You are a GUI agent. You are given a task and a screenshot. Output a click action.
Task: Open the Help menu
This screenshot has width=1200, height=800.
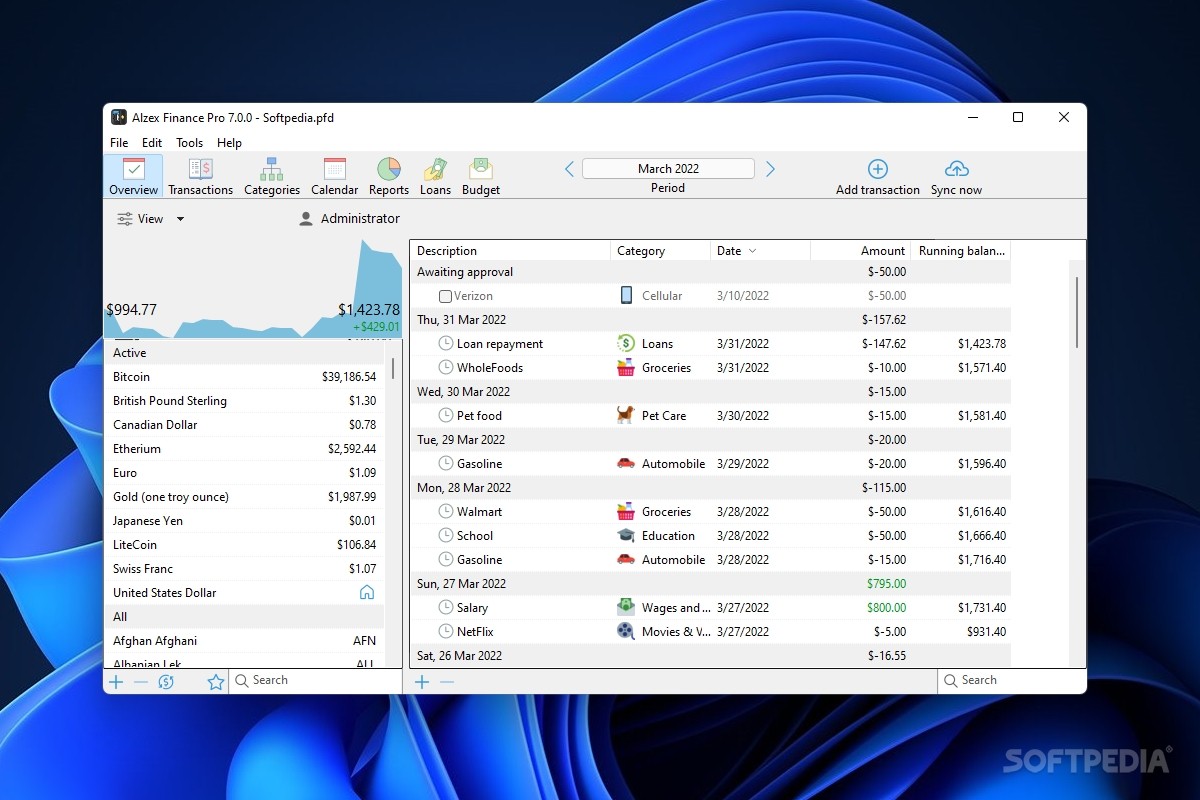pos(229,143)
